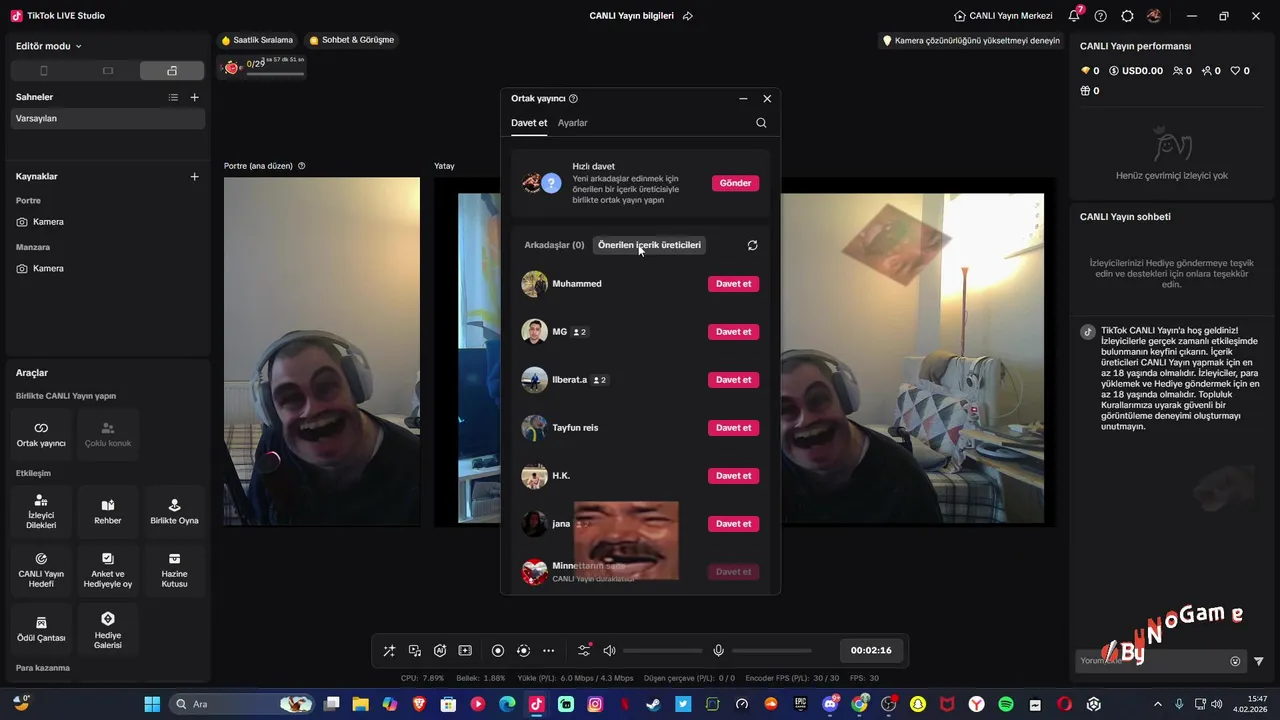This screenshot has height=720, width=1280.
Task: Search co-hosts with magnifier icon
Action: tap(761, 123)
